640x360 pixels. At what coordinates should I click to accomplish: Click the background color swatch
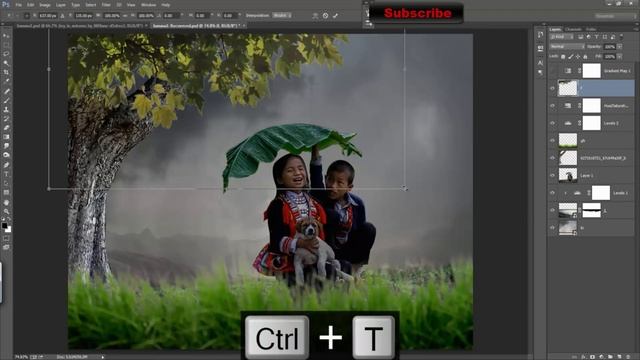click(x=8, y=229)
